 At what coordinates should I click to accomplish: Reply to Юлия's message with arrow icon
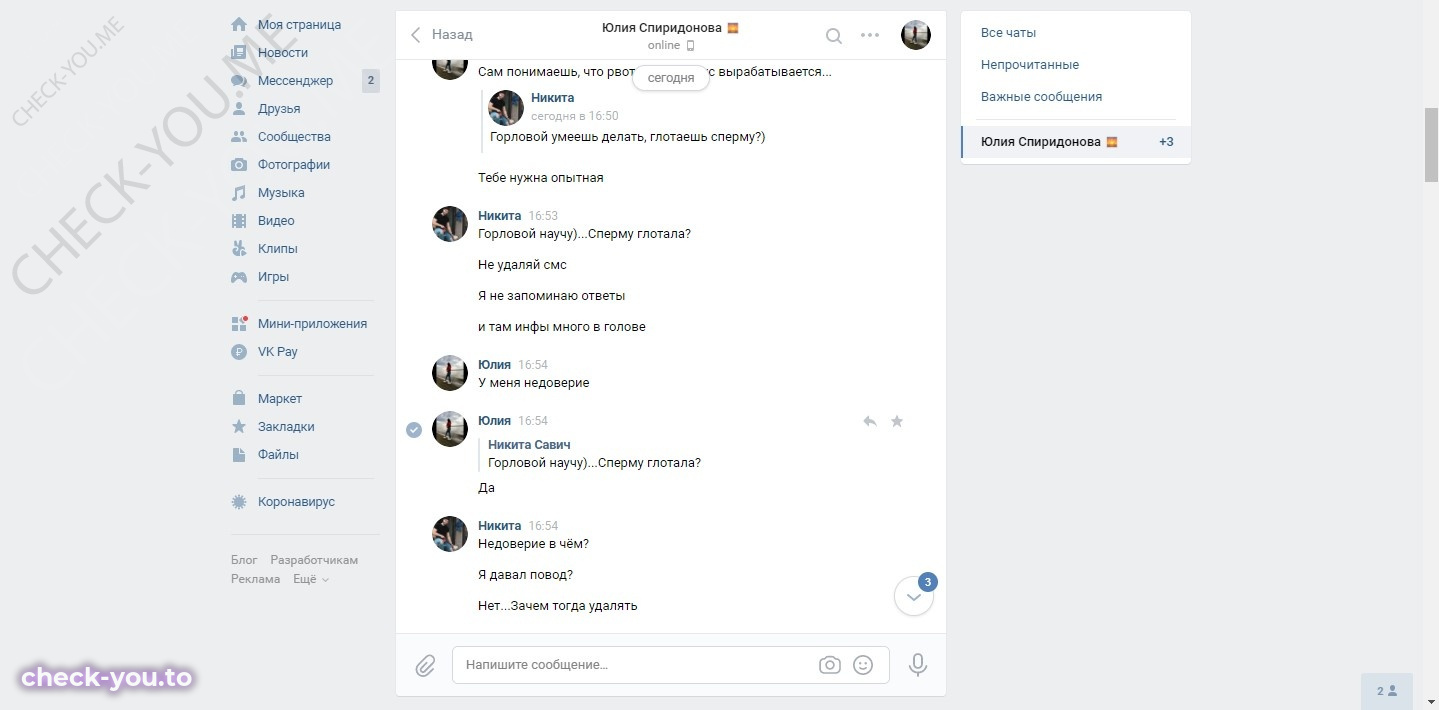point(870,421)
